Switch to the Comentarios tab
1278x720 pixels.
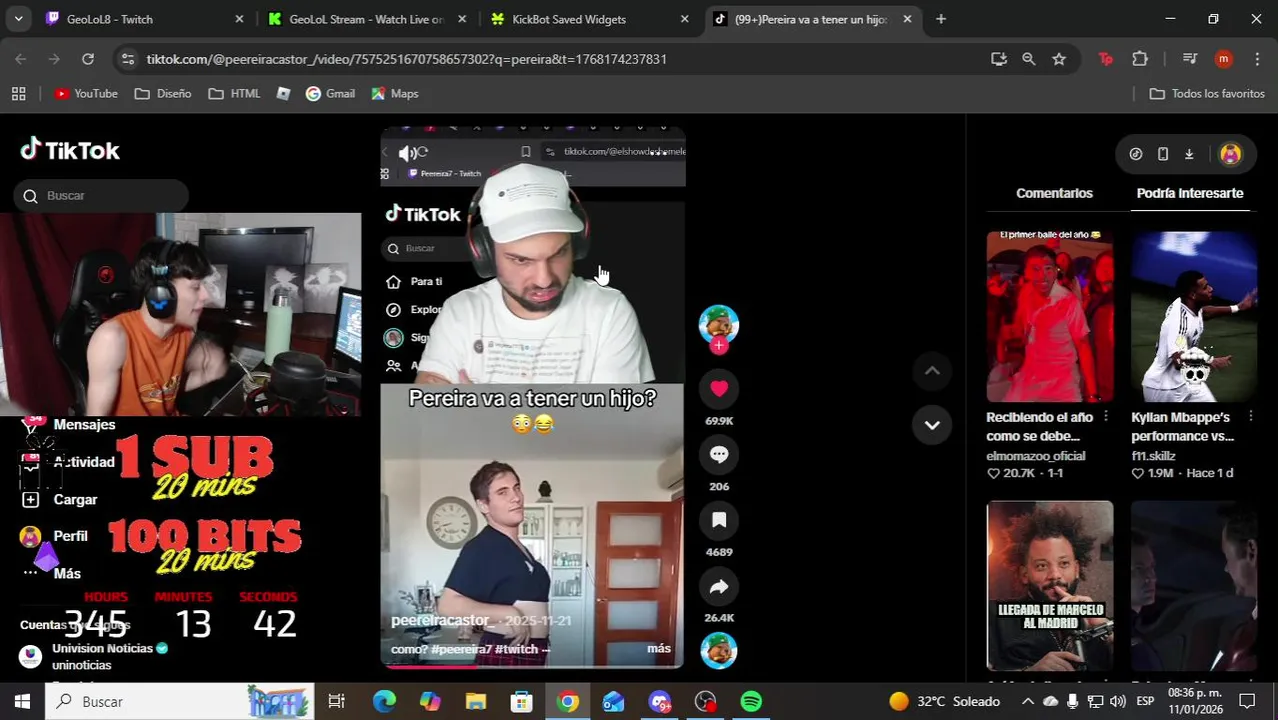click(1054, 193)
